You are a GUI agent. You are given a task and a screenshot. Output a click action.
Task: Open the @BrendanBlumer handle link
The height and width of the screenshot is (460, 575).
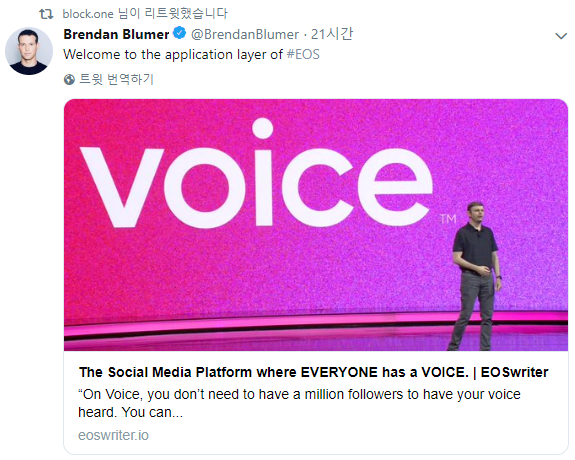click(245, 34)
